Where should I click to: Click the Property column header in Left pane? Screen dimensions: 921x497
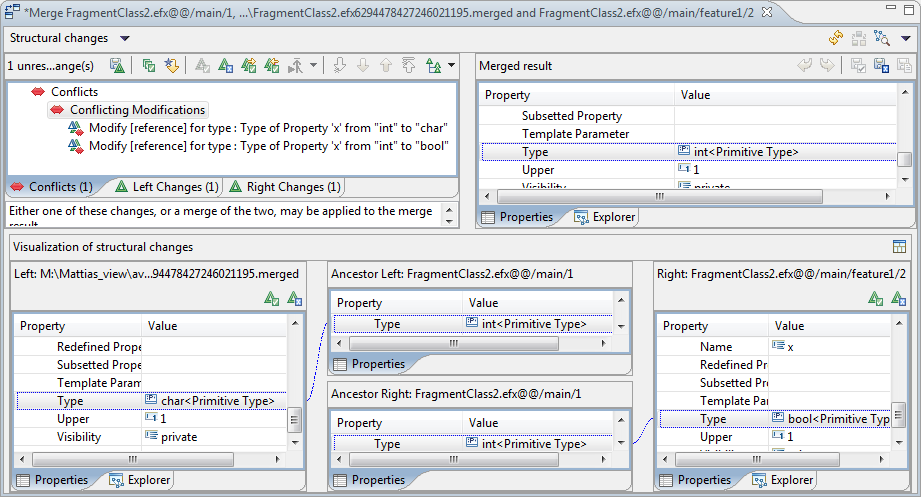[79, 326]
